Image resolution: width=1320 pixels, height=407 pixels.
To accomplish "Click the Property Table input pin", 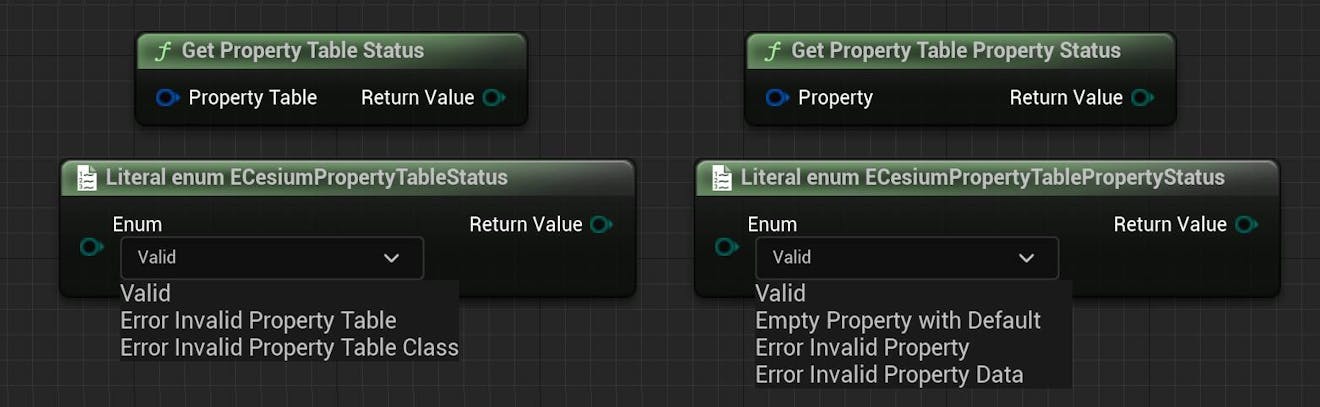I will pyautogui.click(x=168, y=98).
